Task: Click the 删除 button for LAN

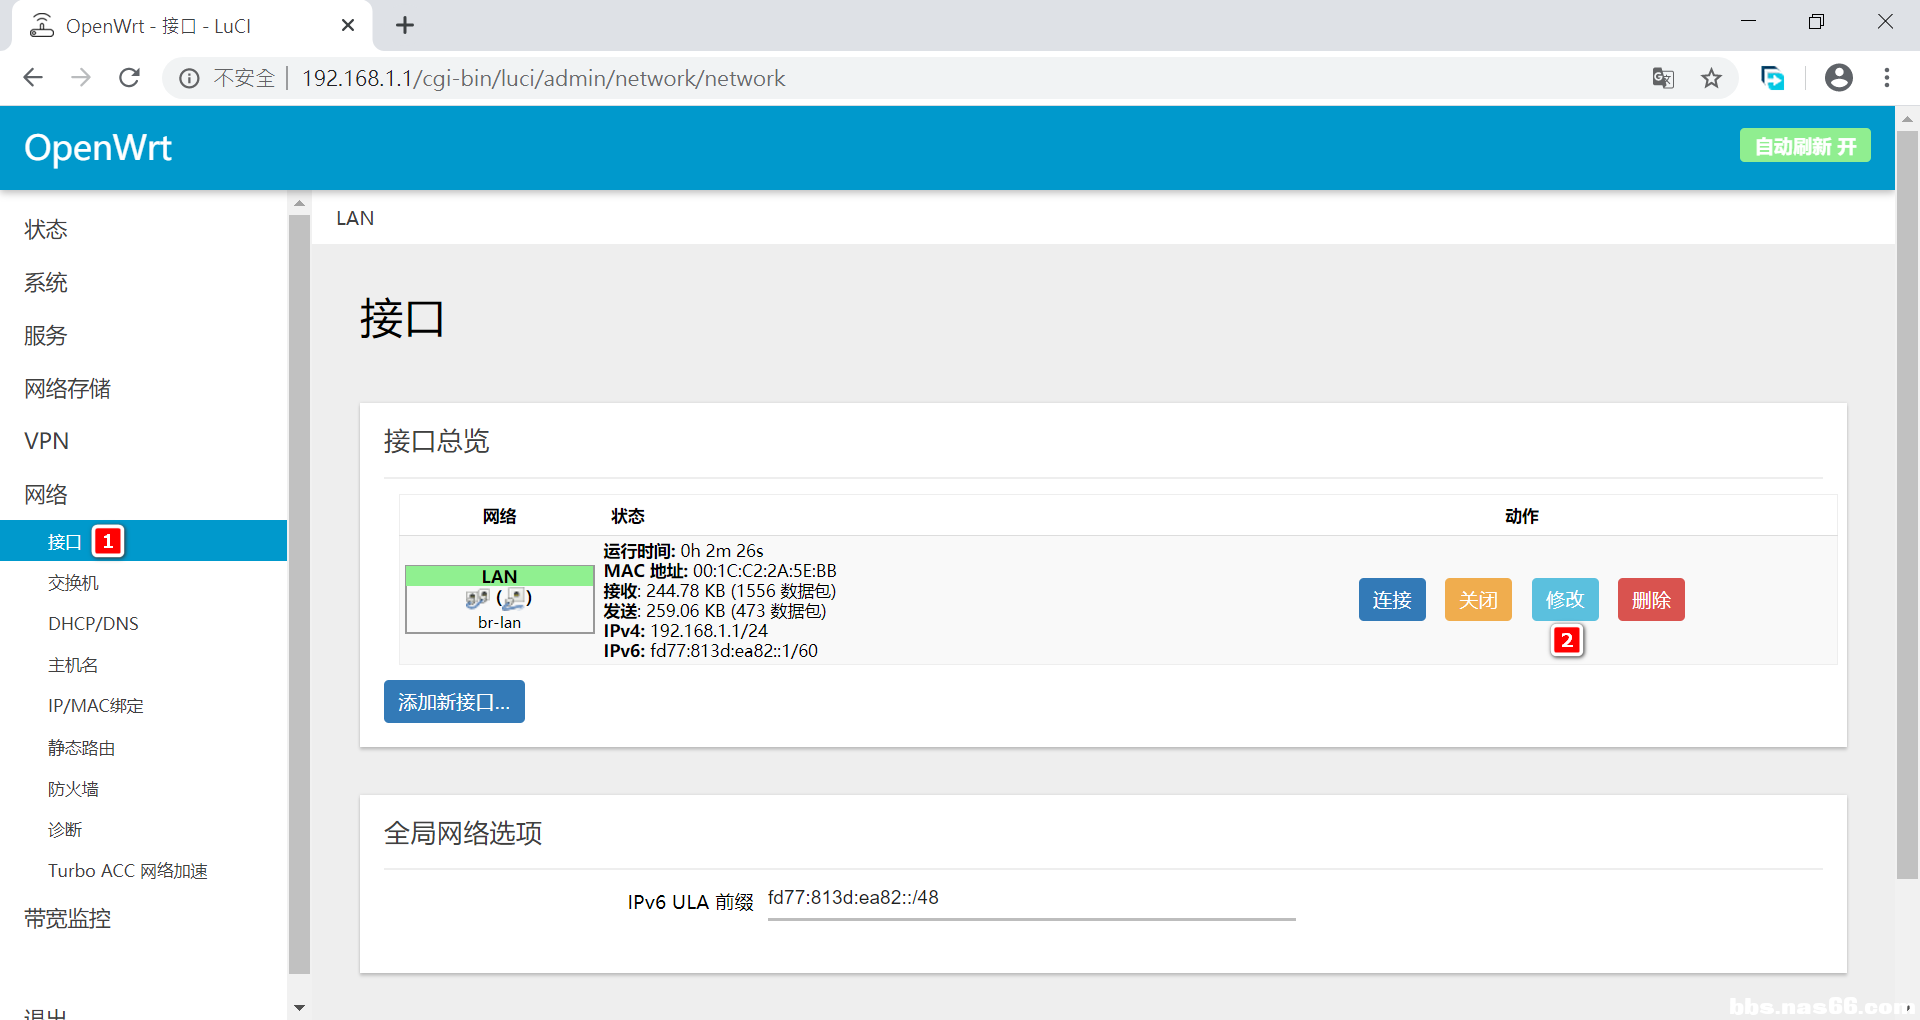Action: coord(1651,600)
